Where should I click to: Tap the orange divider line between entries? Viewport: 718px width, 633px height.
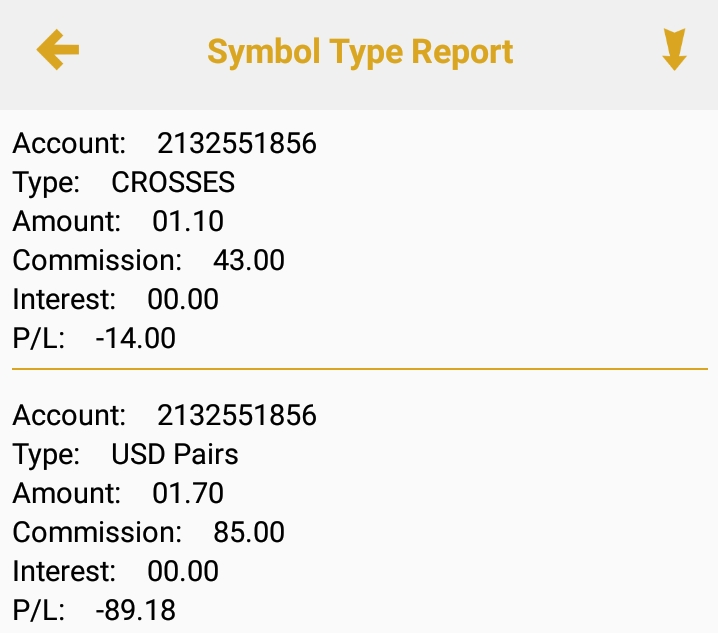(360, 369)
